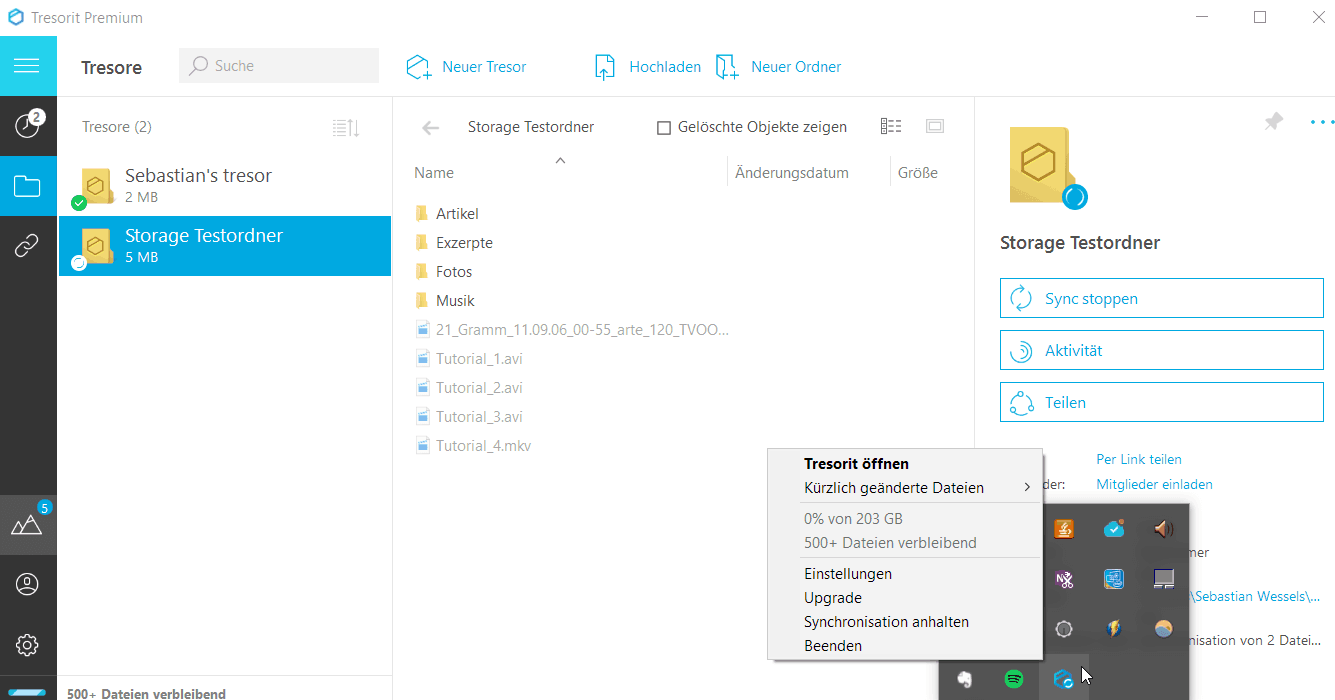The height and width of the screenshot is (700, 1335).
Task: Click the OneNote clipper tray icon
Action: coord(1064,578)
